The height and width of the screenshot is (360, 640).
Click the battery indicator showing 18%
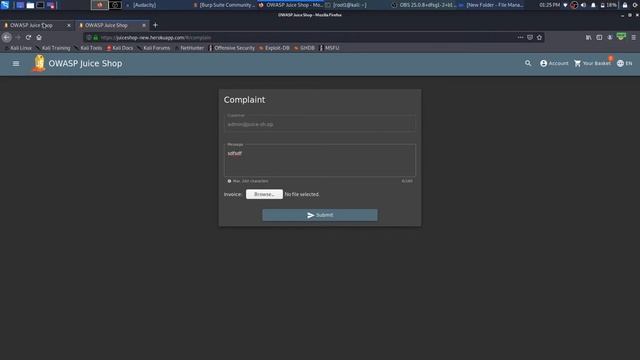tap(608, 5)
